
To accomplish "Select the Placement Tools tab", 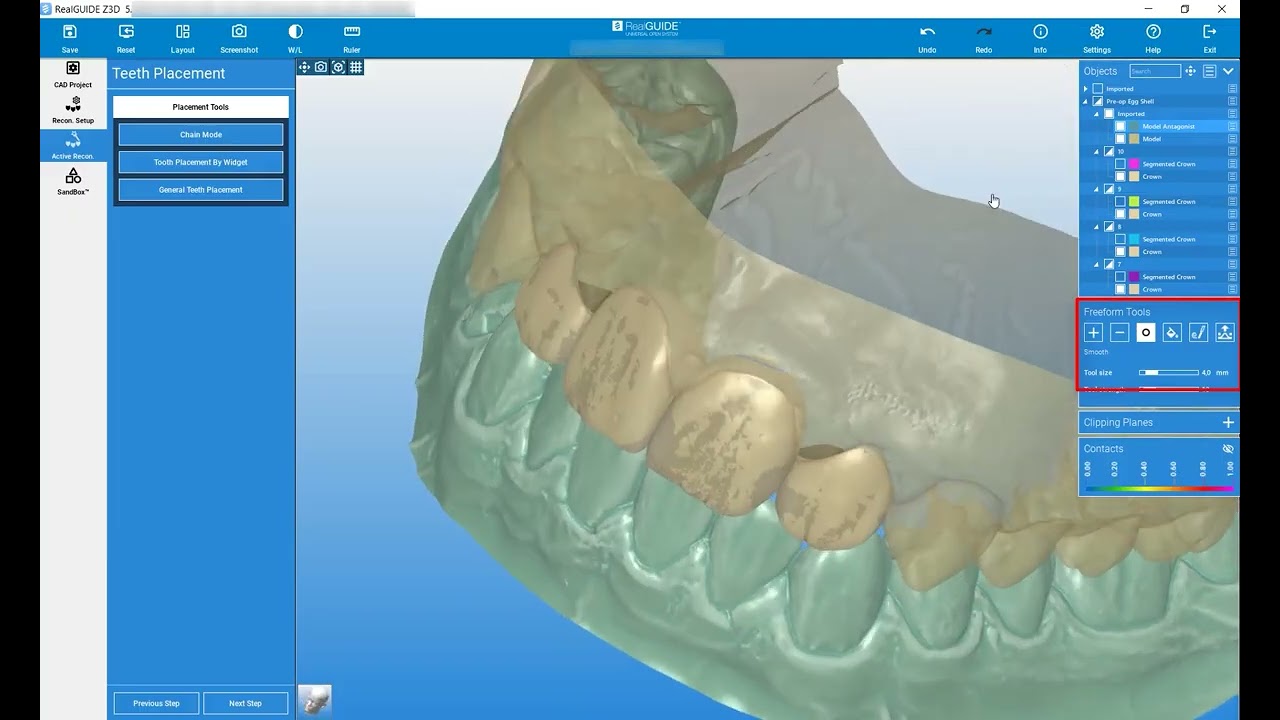I will [201, 107].
